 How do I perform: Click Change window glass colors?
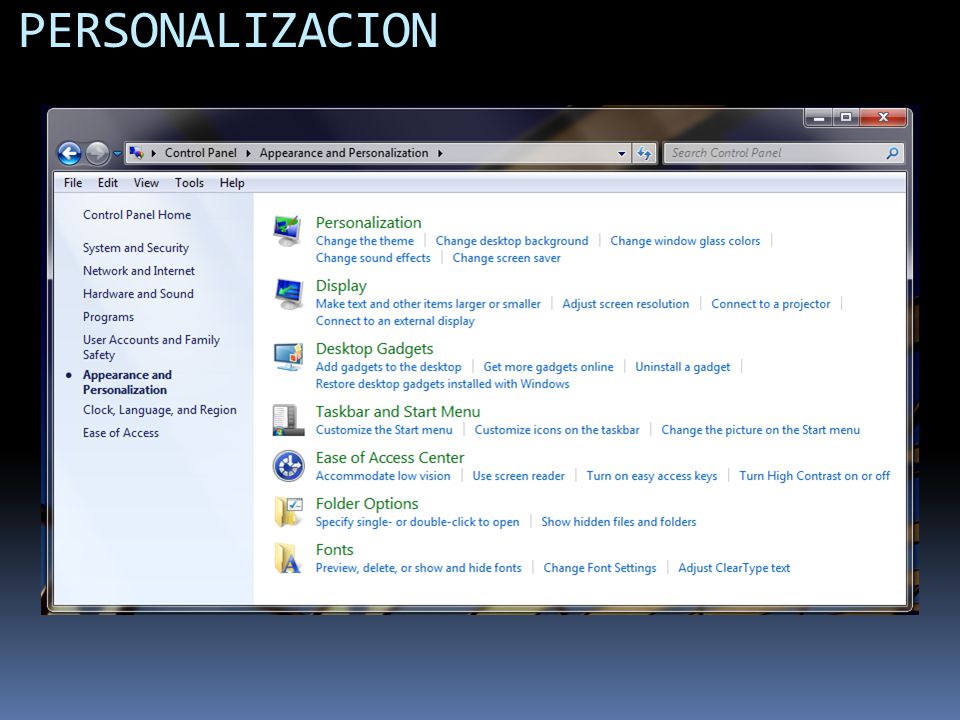[685, 241]
